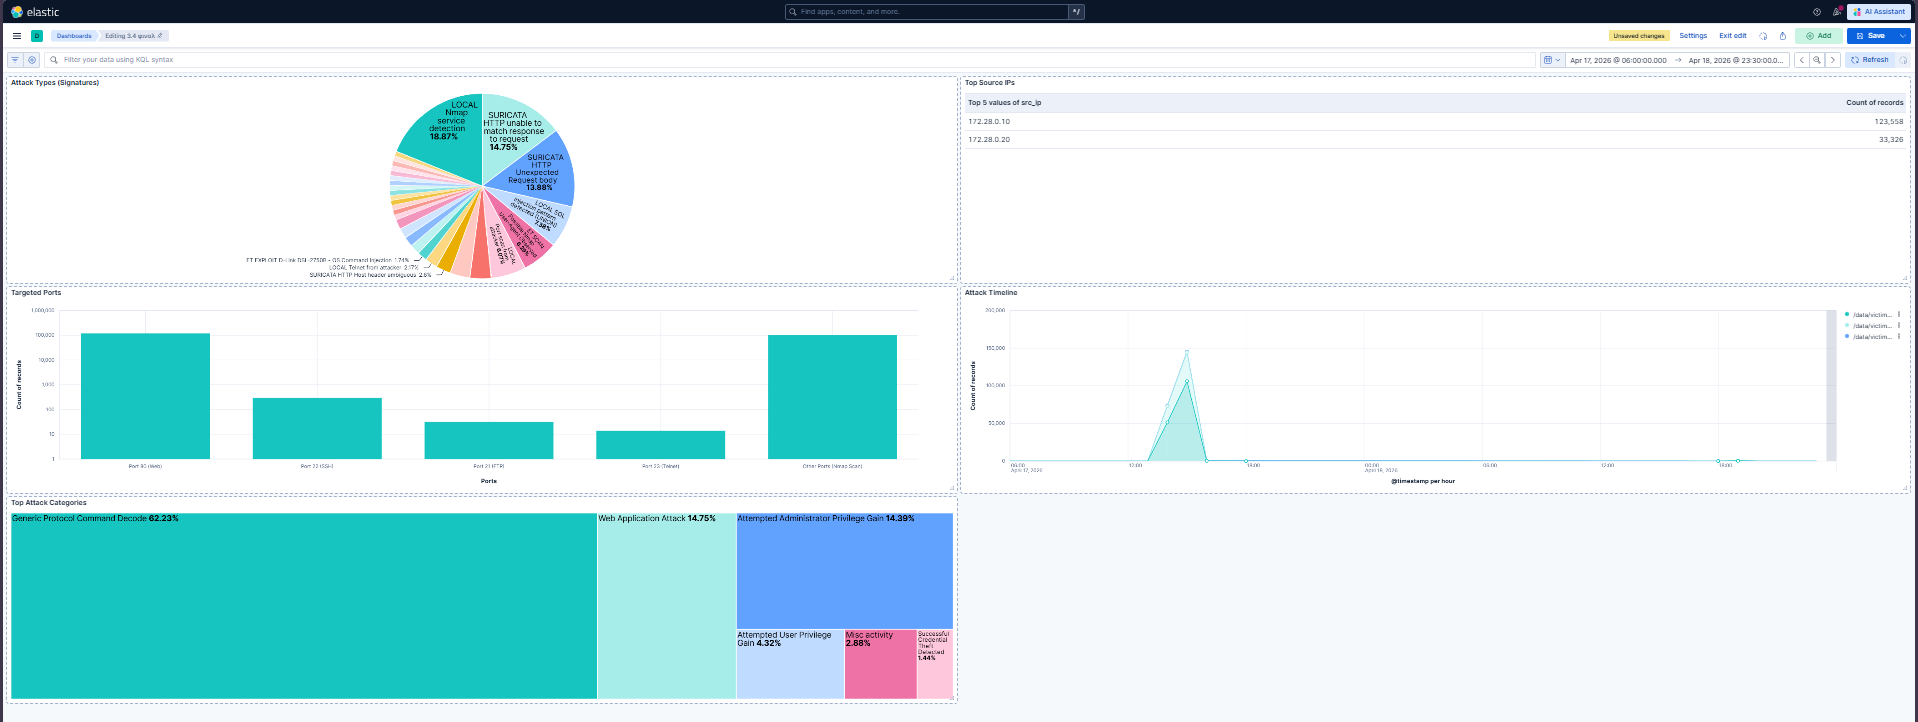Screen dimensions: 1918x722
Task: Step time range forward
Action: point(1832,60)
